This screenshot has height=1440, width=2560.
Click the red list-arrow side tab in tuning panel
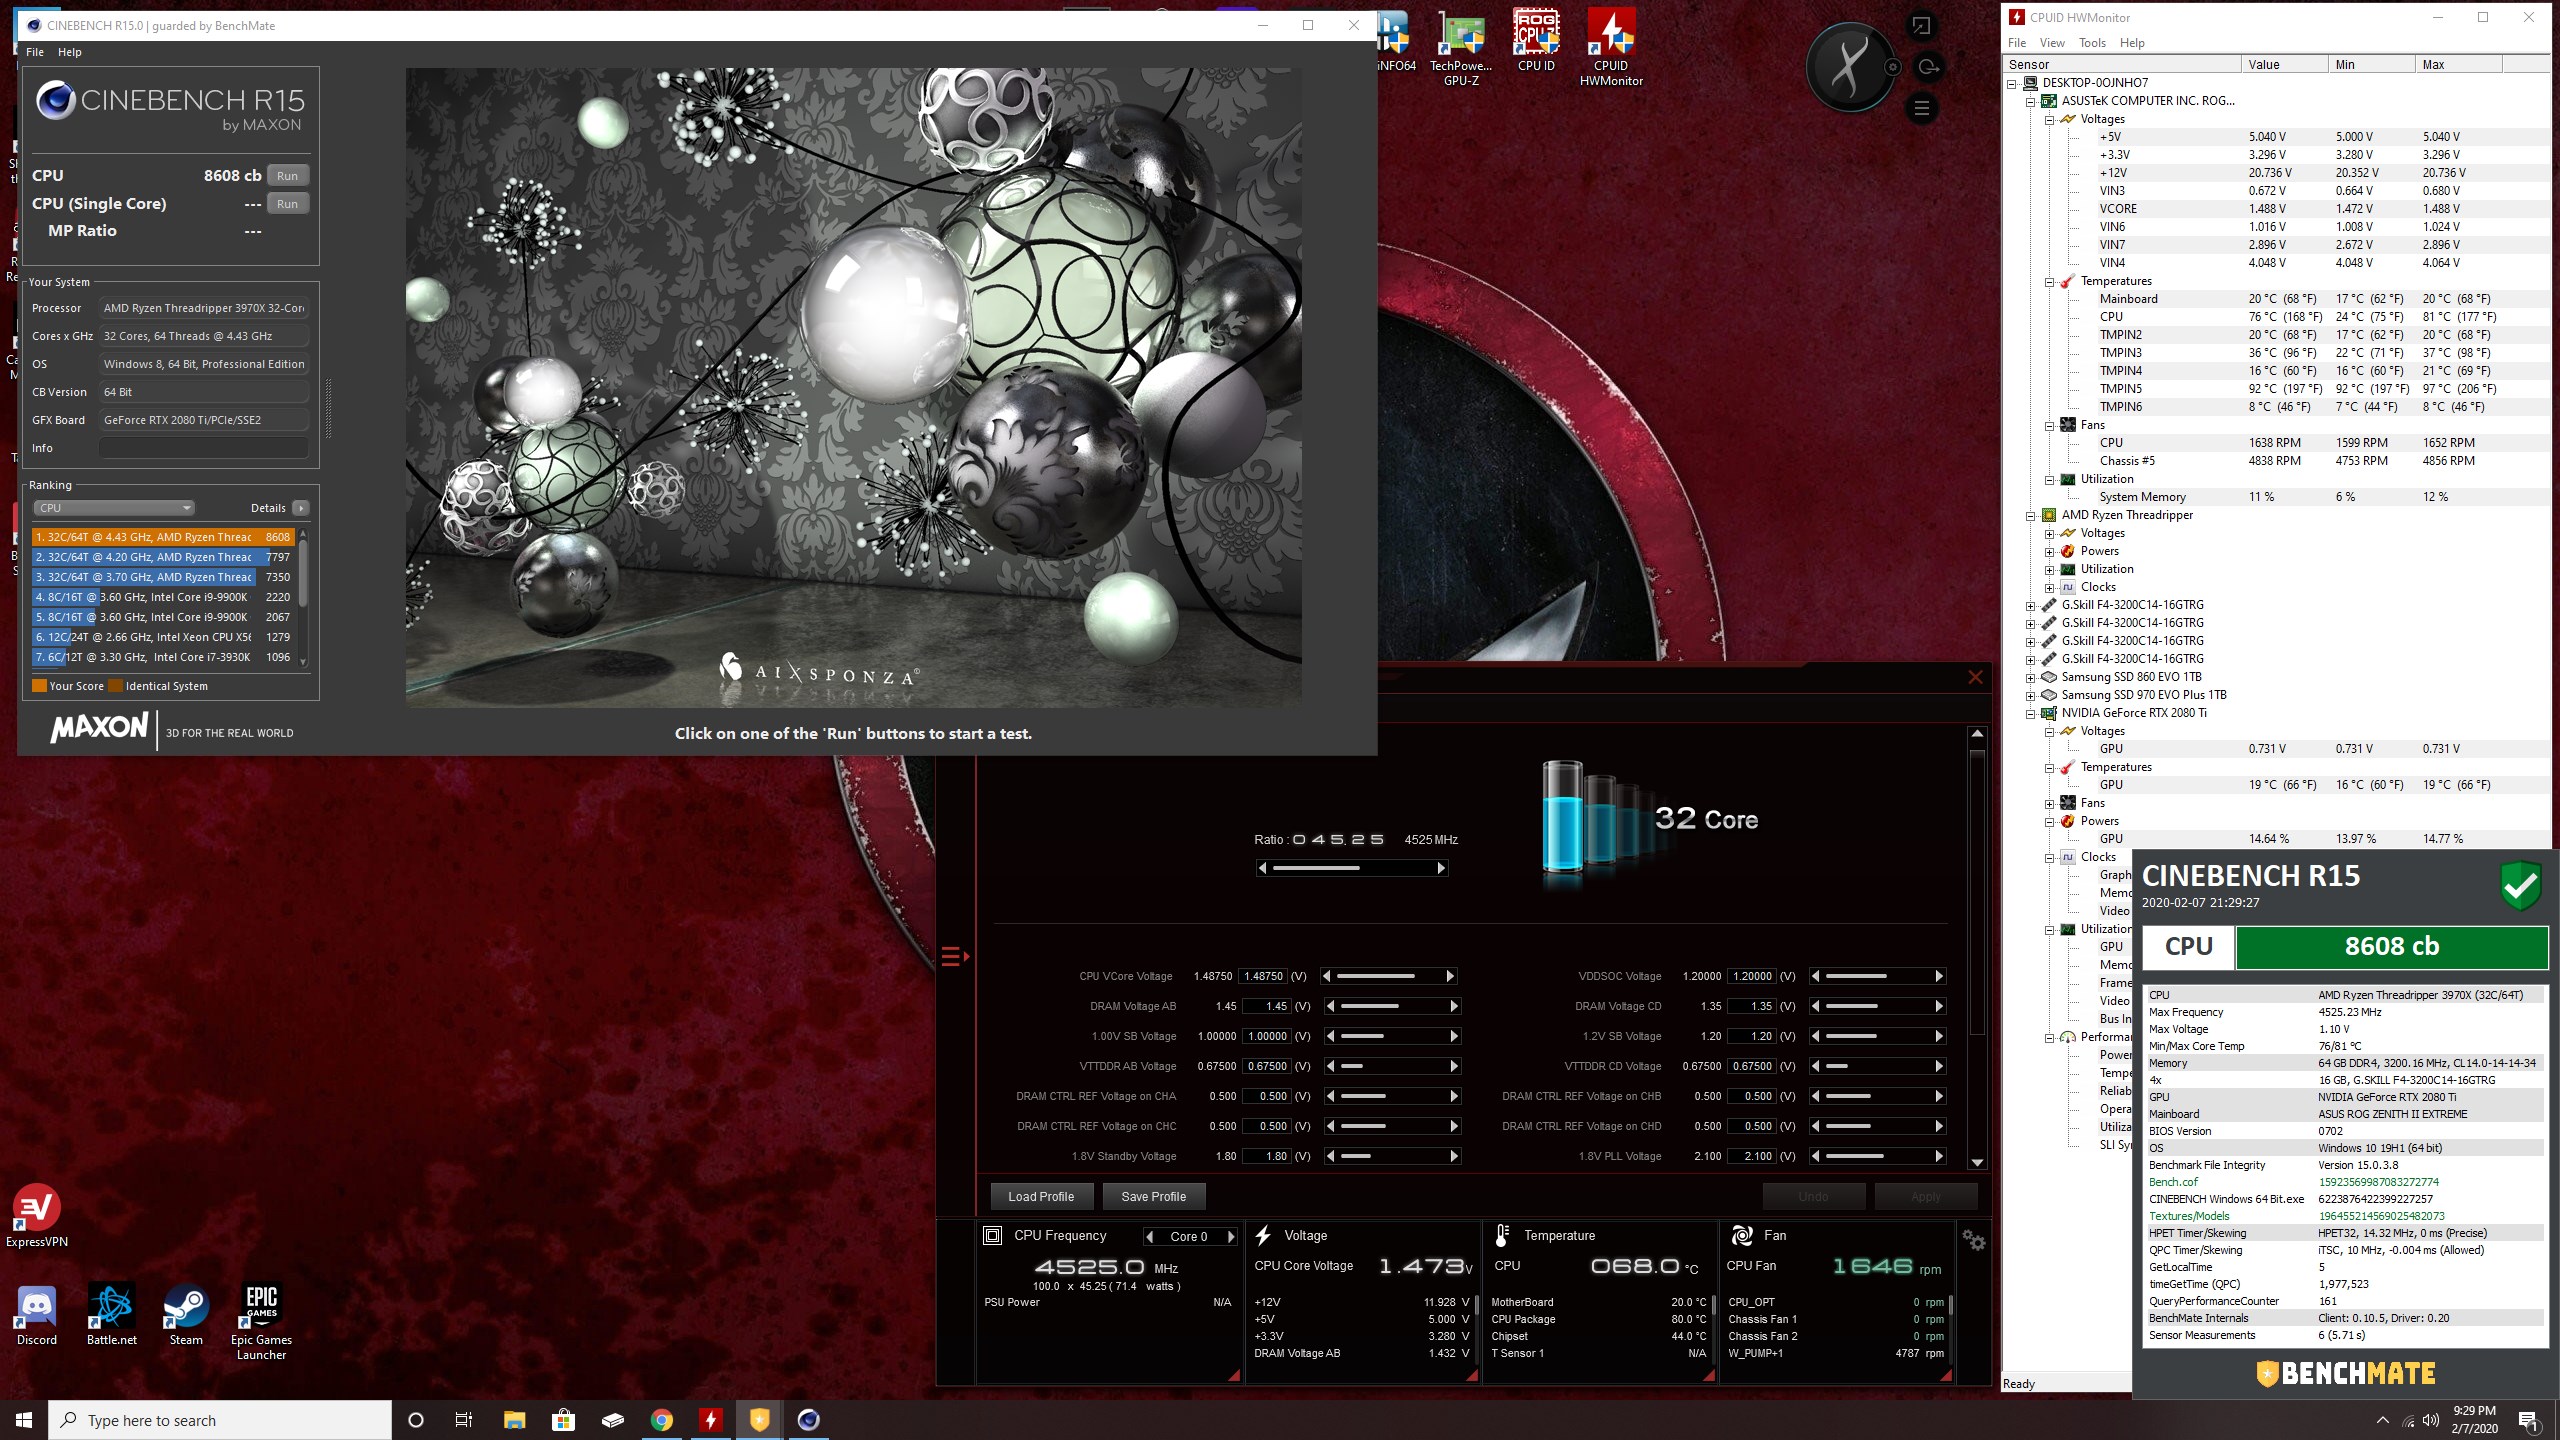pyautogui.click(x=955, y=957)
